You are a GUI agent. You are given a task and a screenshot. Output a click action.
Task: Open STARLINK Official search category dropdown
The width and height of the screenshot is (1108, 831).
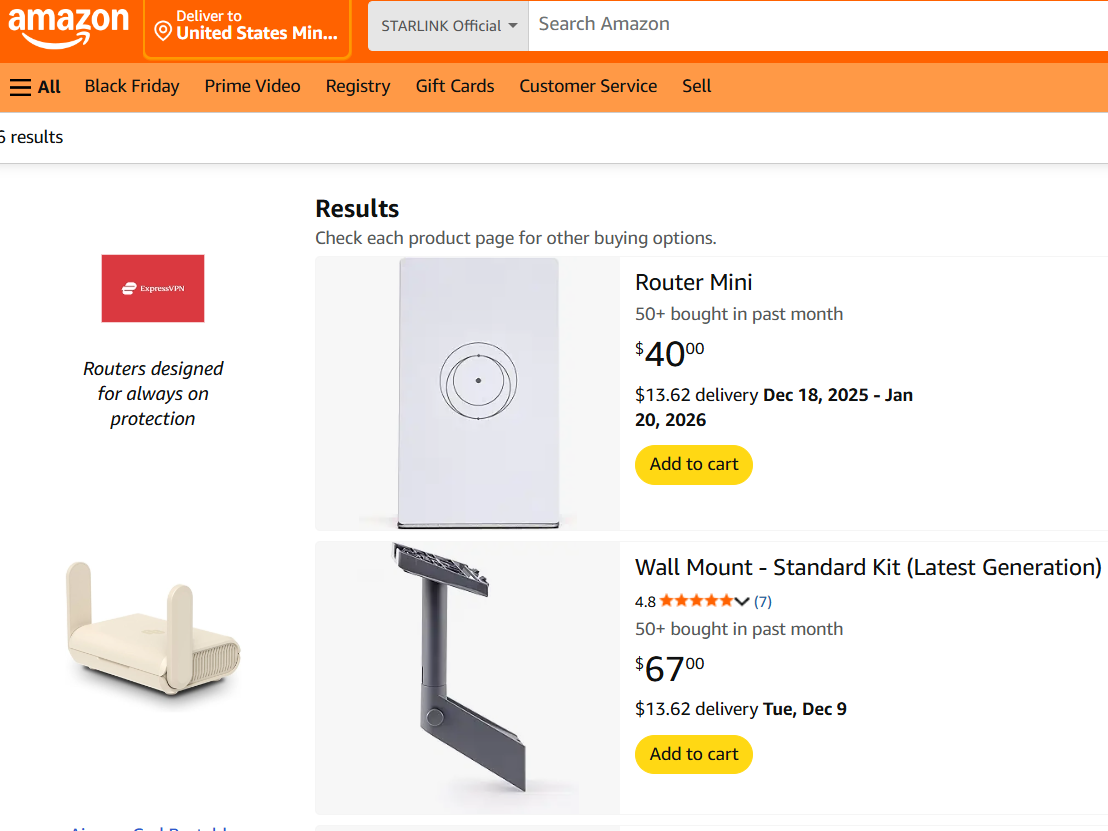coord(448,26)
